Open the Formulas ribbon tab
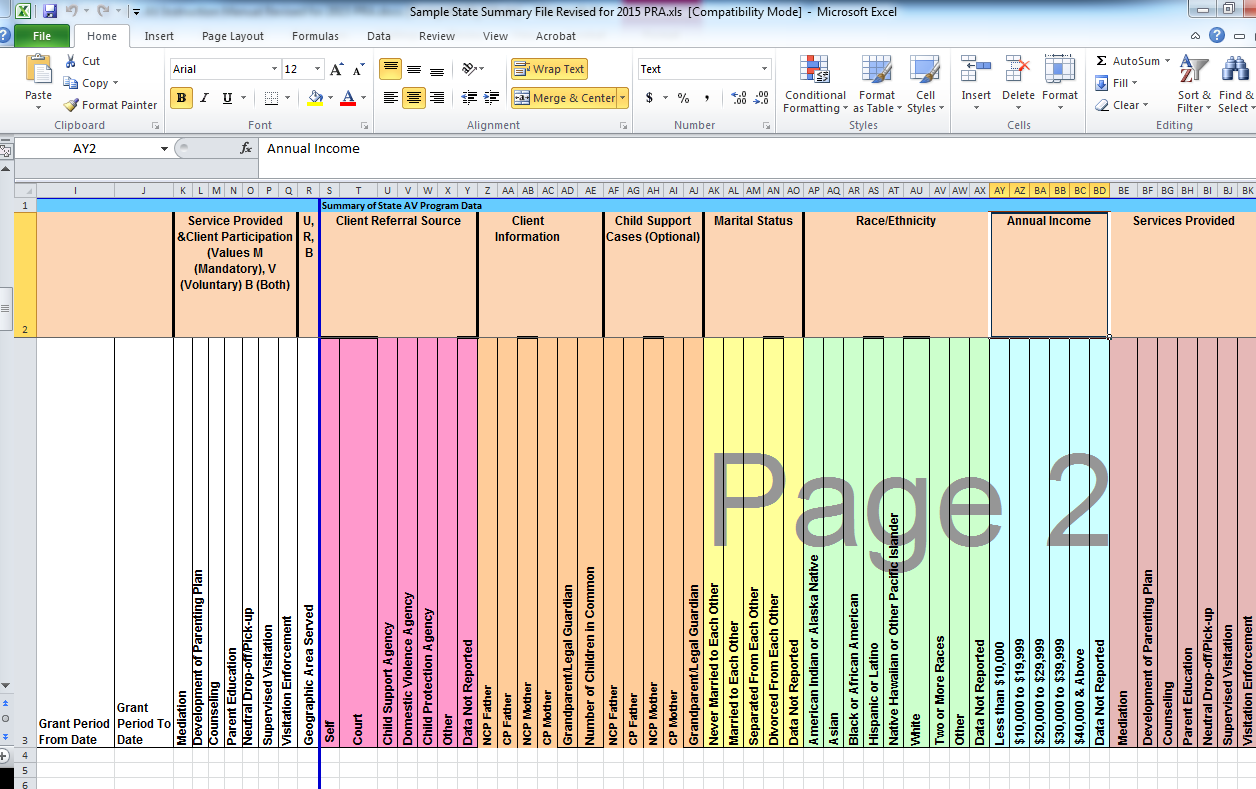The width and height of the screenshot is (1256, 789). pos(315,36)
